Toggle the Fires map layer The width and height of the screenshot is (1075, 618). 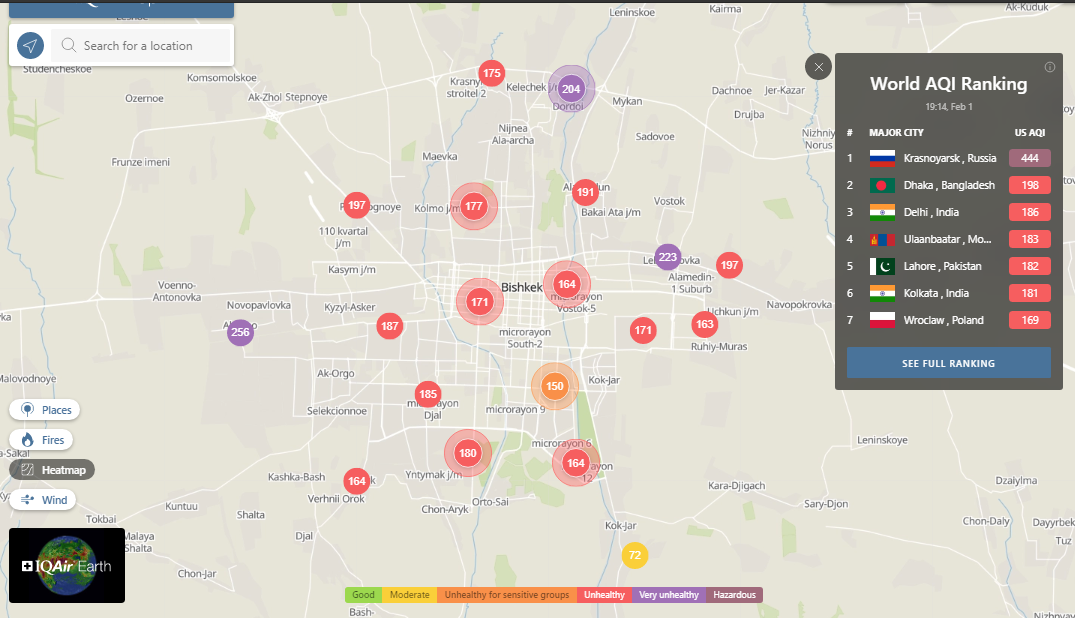pos(42,440)
